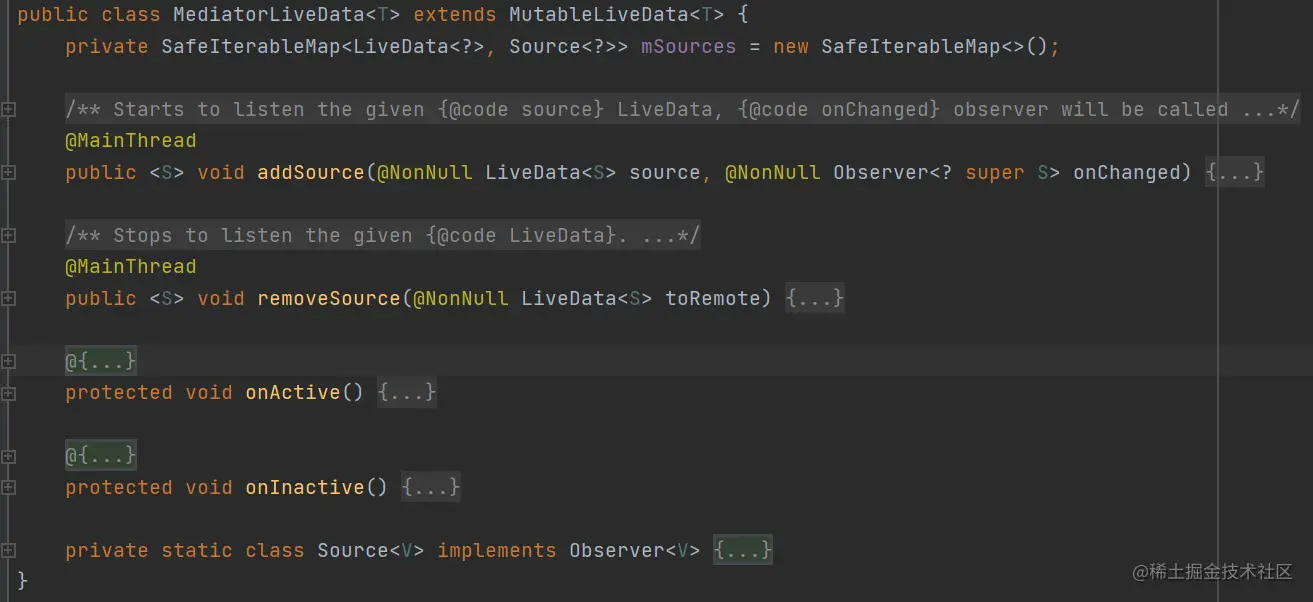Click the @MainThread annotation above addSource
Viewport: 1313px width, 602px height.
tap(131, 141)
